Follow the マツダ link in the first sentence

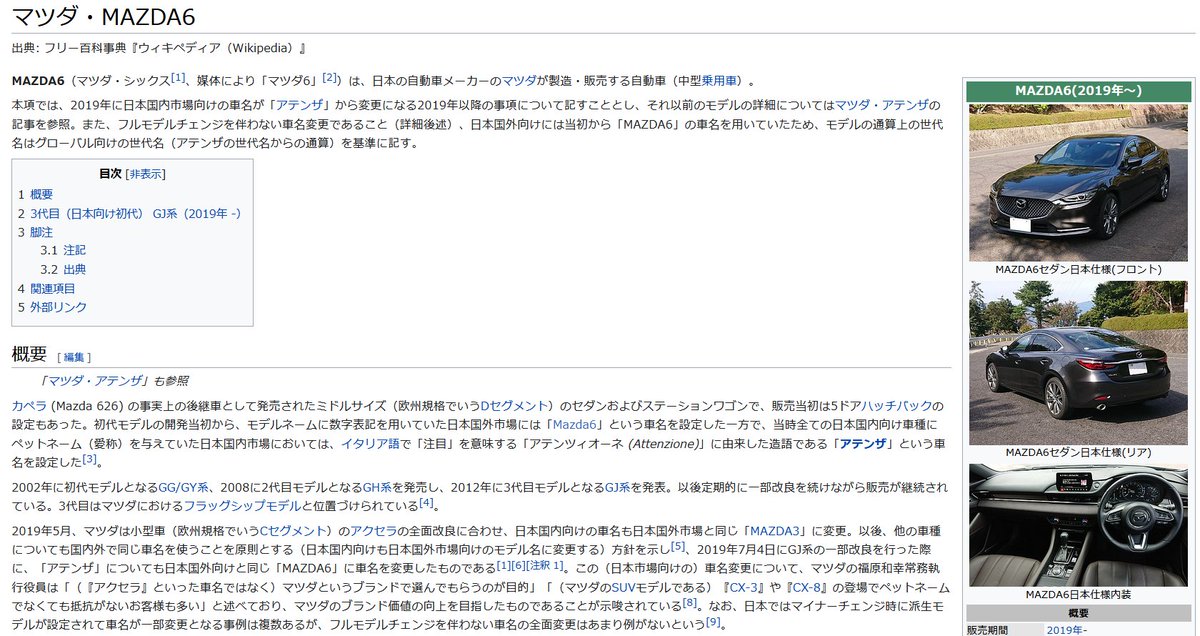tap(519, 81)
